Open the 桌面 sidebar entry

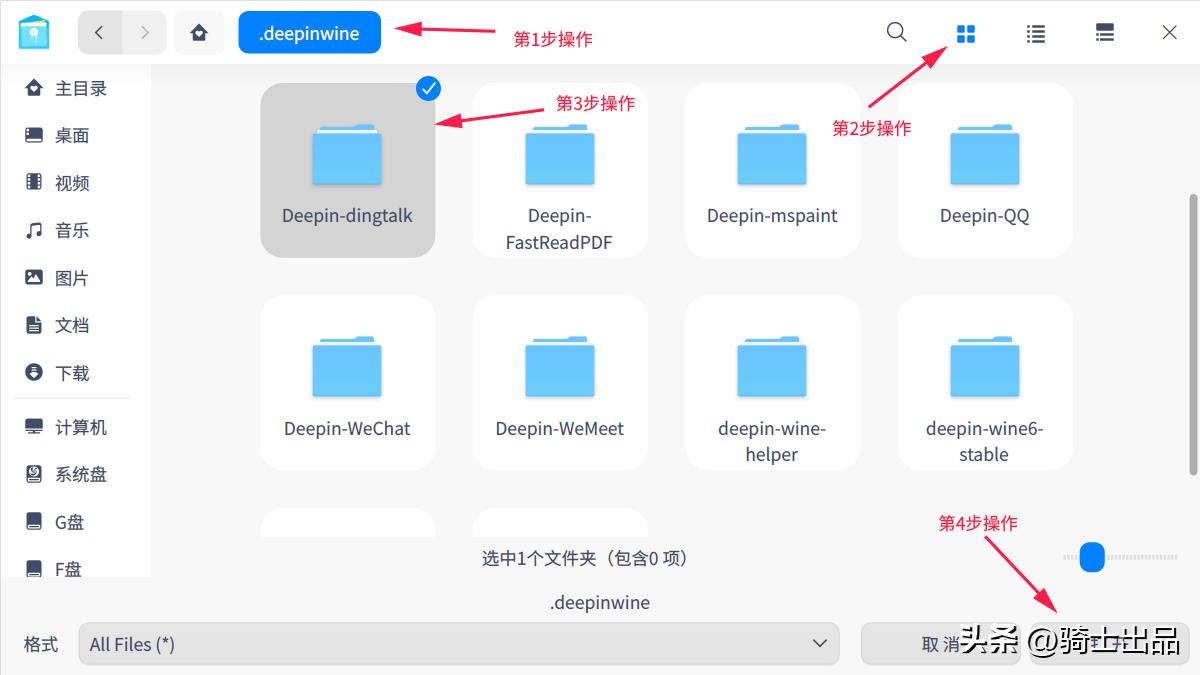(x=73, y=135)
